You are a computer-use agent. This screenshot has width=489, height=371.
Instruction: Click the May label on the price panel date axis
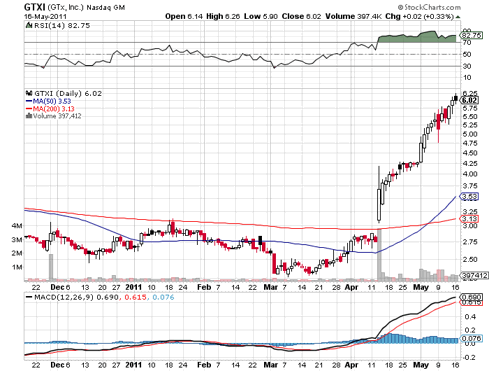click(x=421, y=287)
